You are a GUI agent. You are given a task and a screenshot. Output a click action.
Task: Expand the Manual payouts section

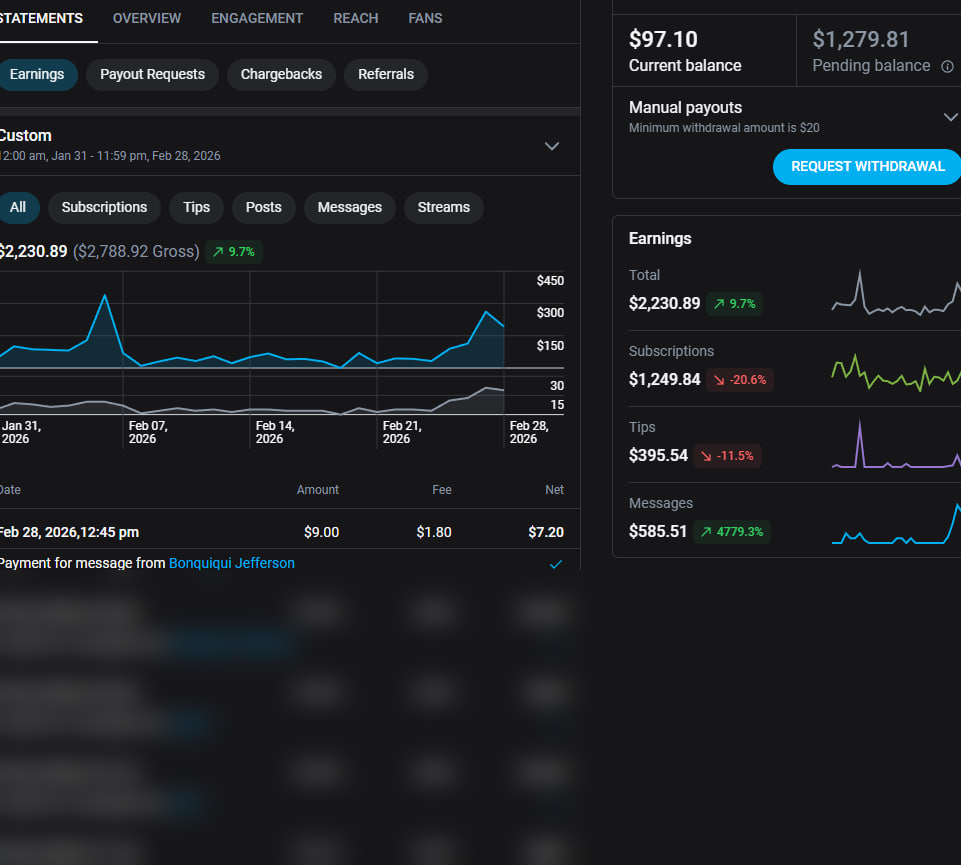tap(949, 117)
